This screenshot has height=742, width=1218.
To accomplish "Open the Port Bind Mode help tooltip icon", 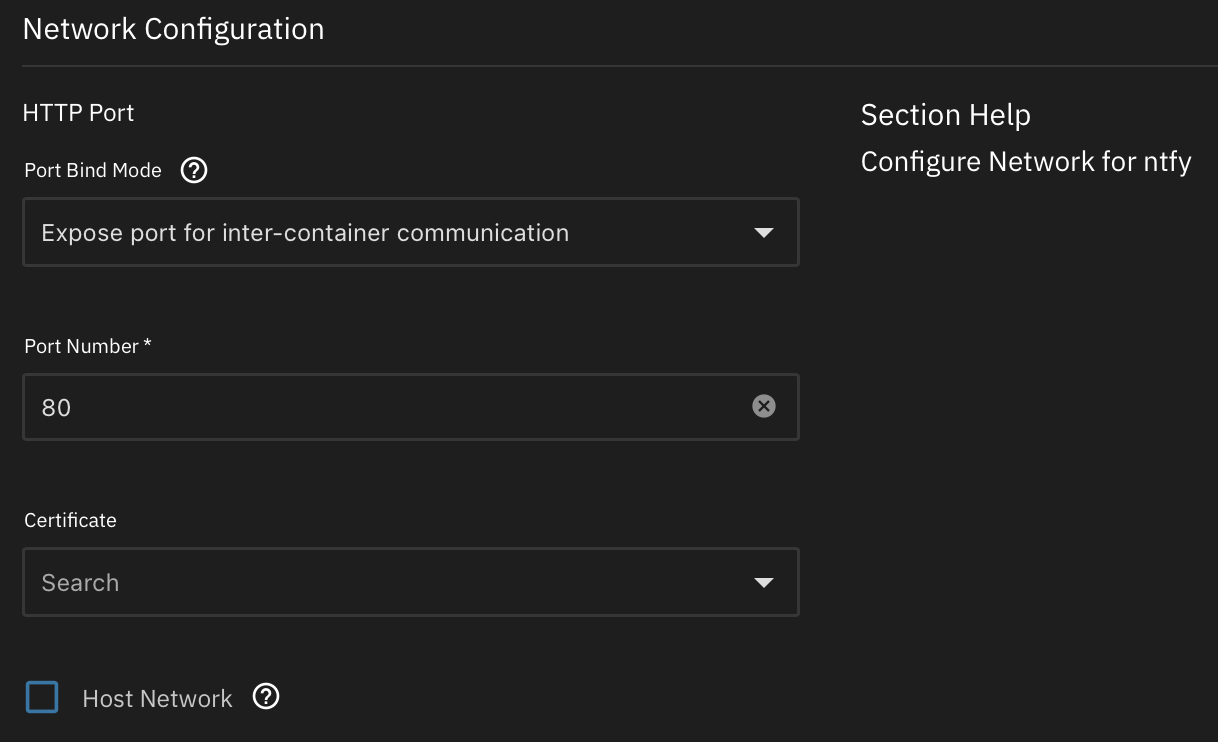I will pos(194,171).
